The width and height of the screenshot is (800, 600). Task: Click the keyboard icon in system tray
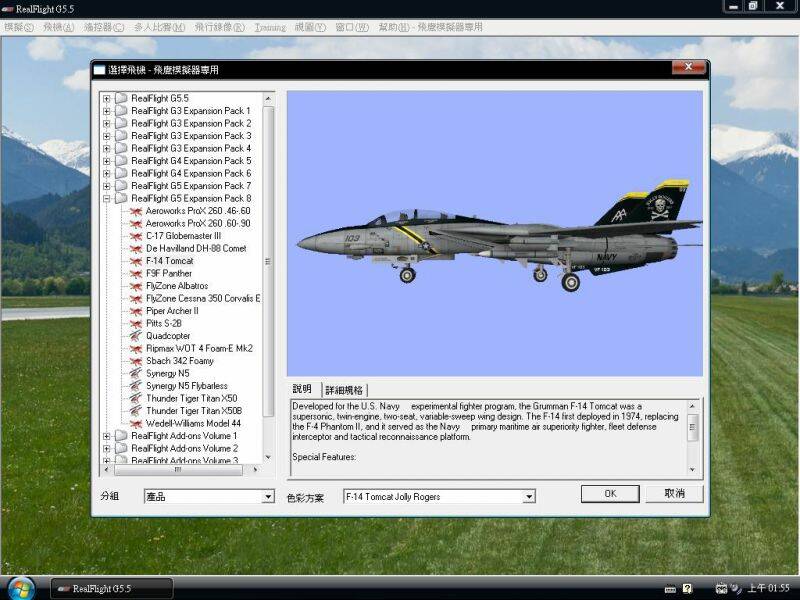(x=670, y=589)
